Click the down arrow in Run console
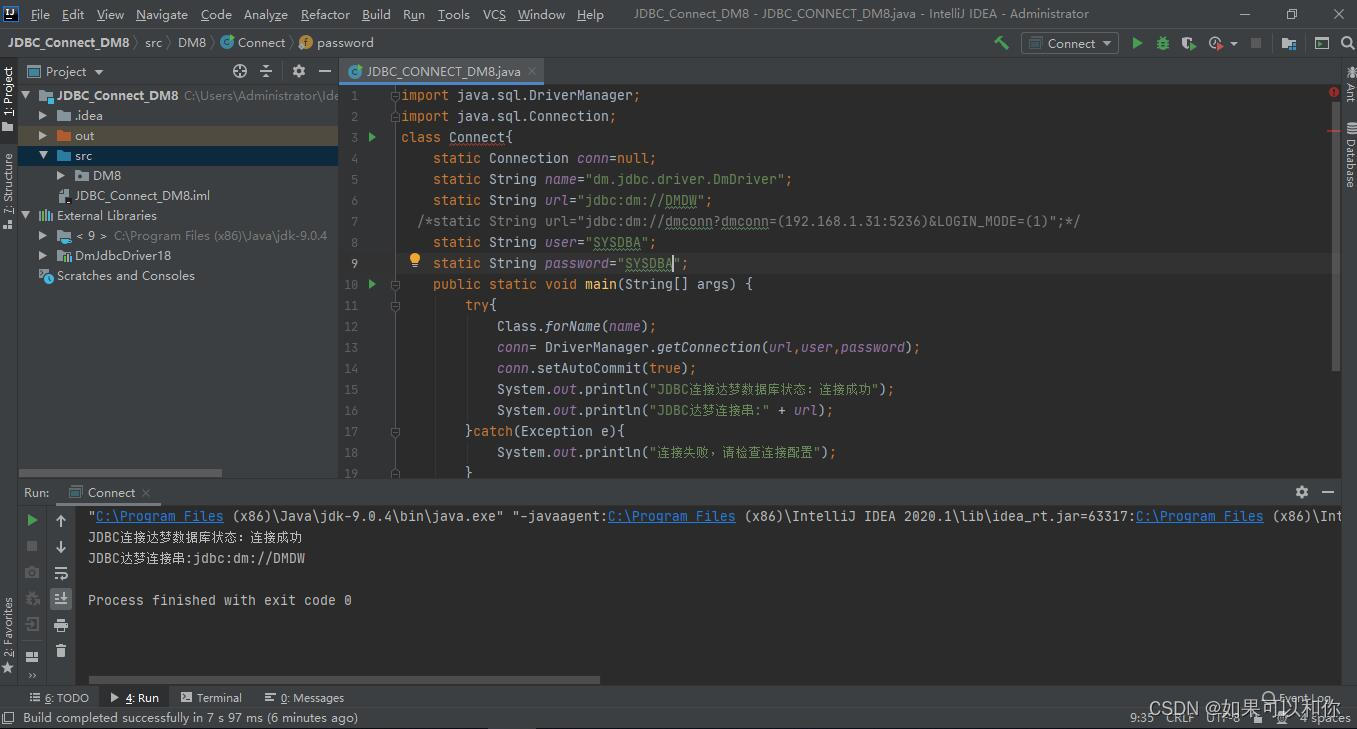The width and height of the screenshot is (1357, 729). tap(61, 546)
